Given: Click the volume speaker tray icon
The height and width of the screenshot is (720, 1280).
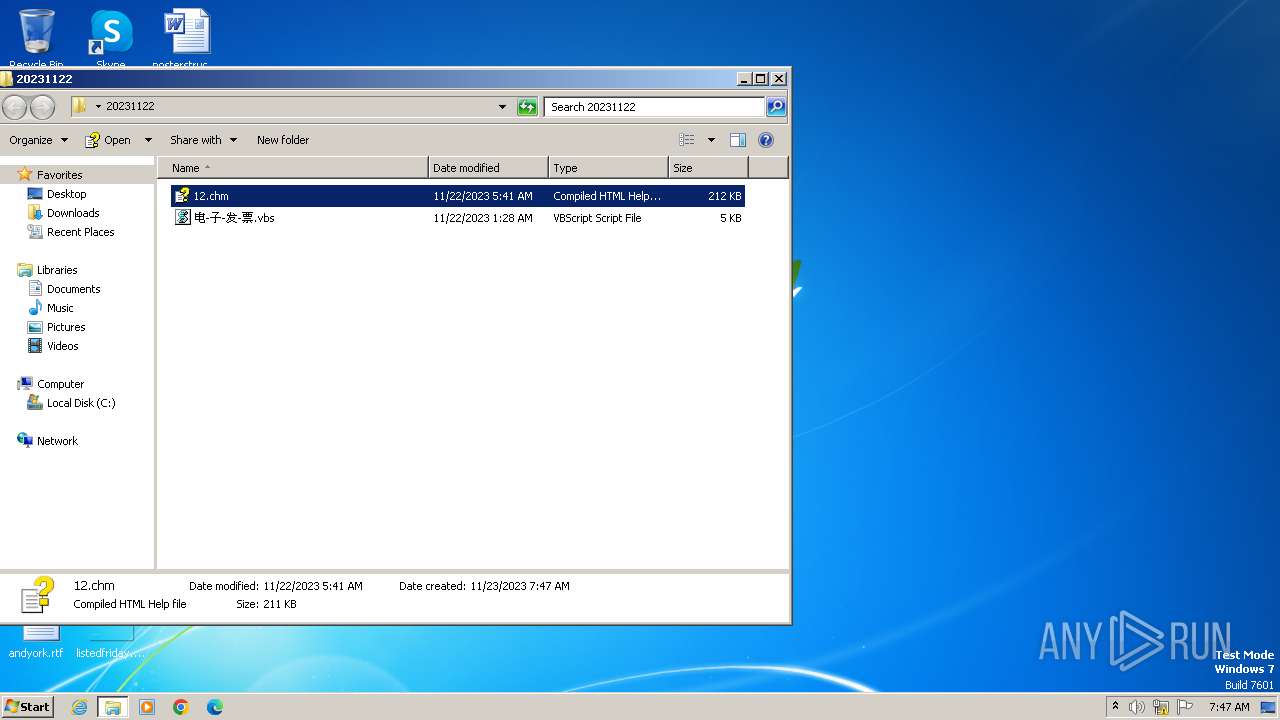Looking at the screenshot, I should tap(1136, 707).
